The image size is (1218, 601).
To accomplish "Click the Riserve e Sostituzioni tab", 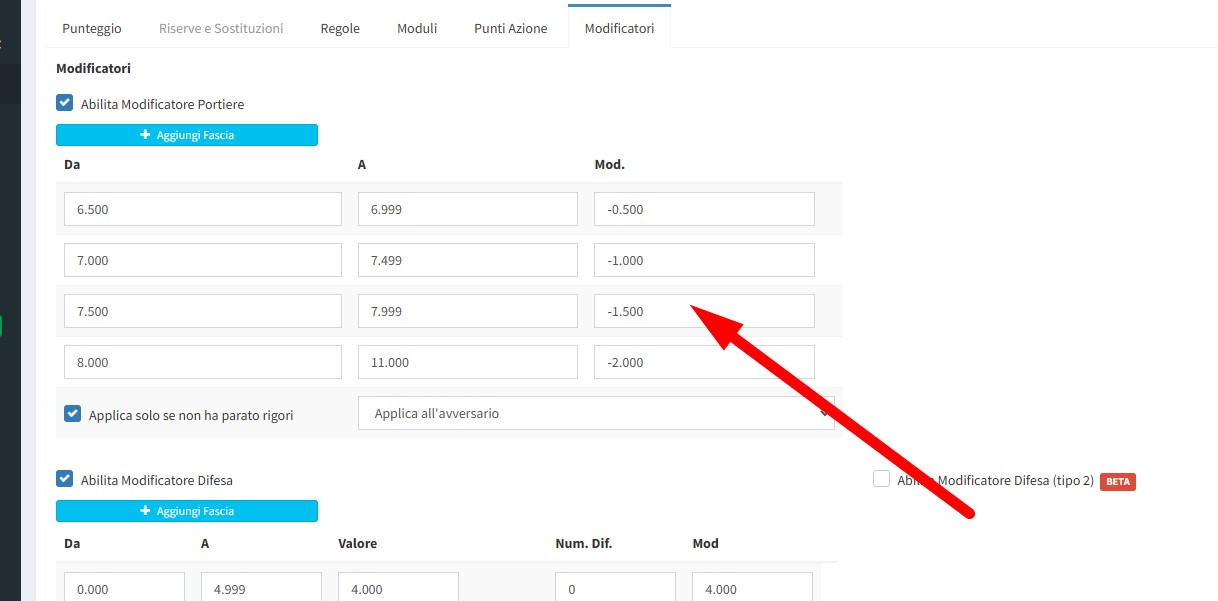I will pyautogui.click(x=221, y=28).
